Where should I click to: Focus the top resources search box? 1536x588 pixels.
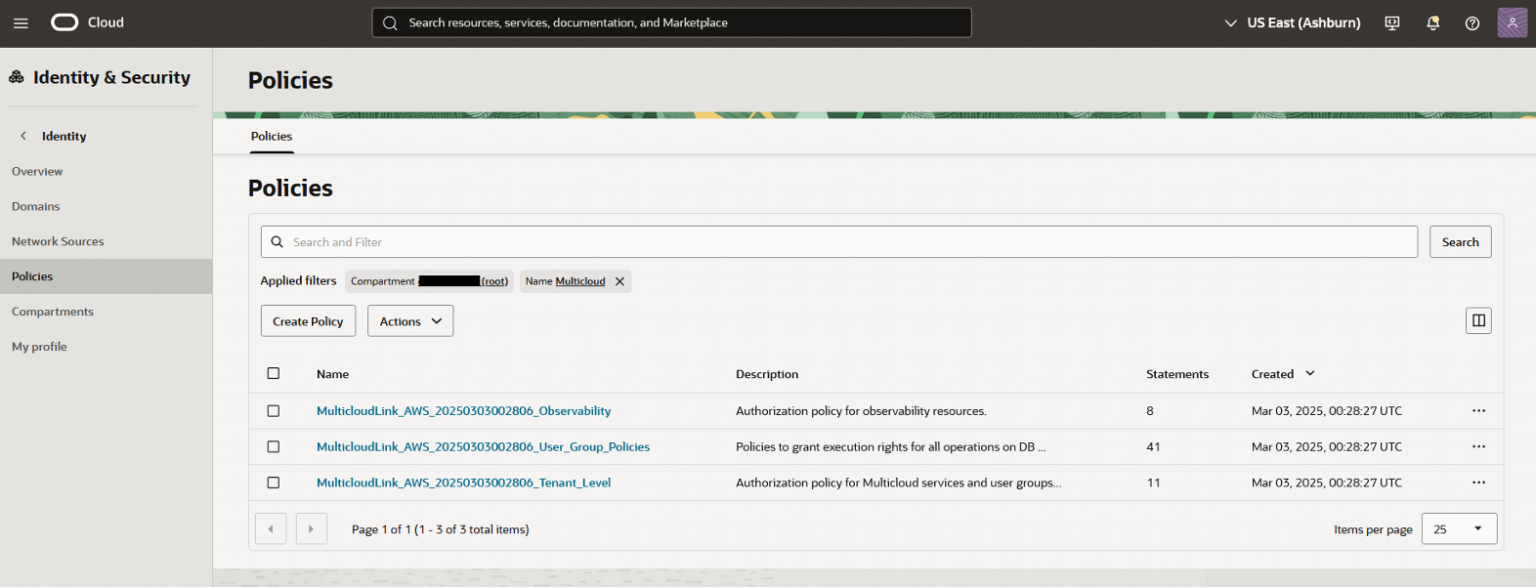671,23
